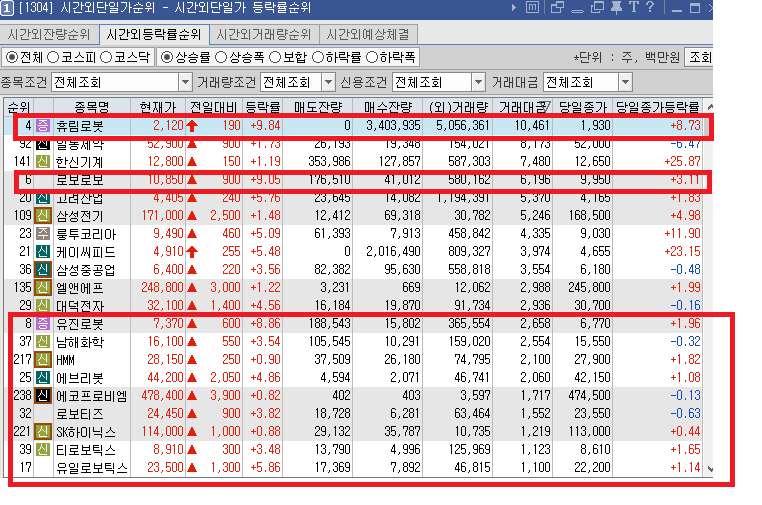Toggle the pushpin icon in title bar

[x=616, y=7]
